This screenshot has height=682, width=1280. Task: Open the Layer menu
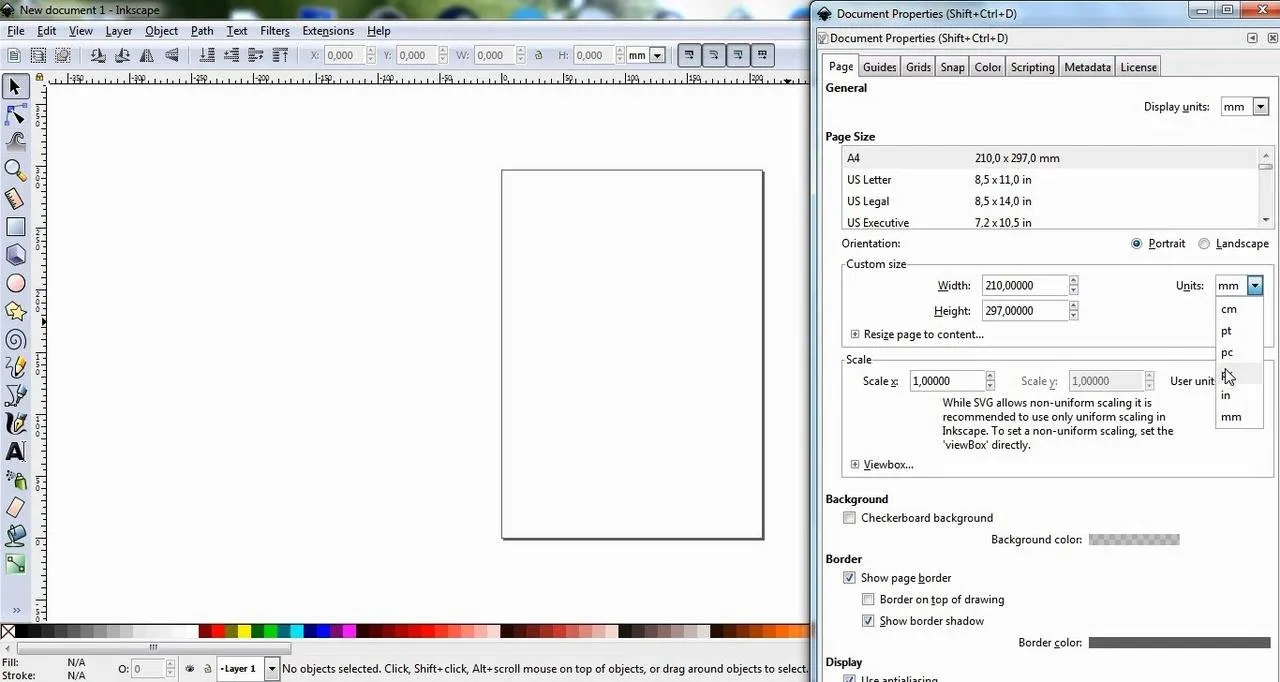[x=119, y=31]
